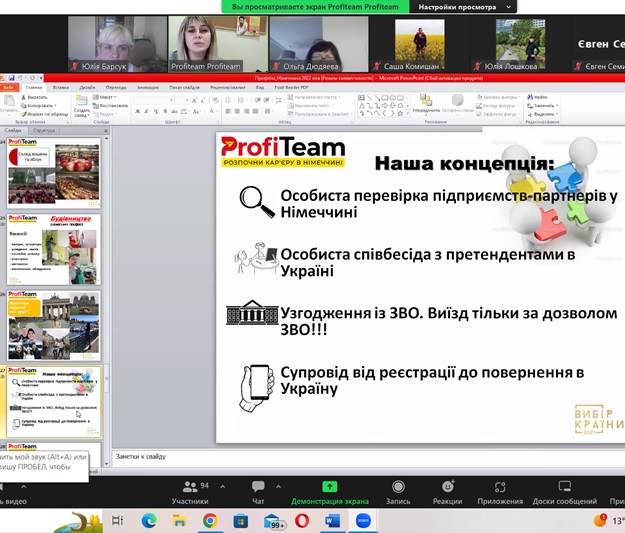Click the Zoom icon on the taskbar
This screenshot has width=625, height=533.
click(363, 521)
